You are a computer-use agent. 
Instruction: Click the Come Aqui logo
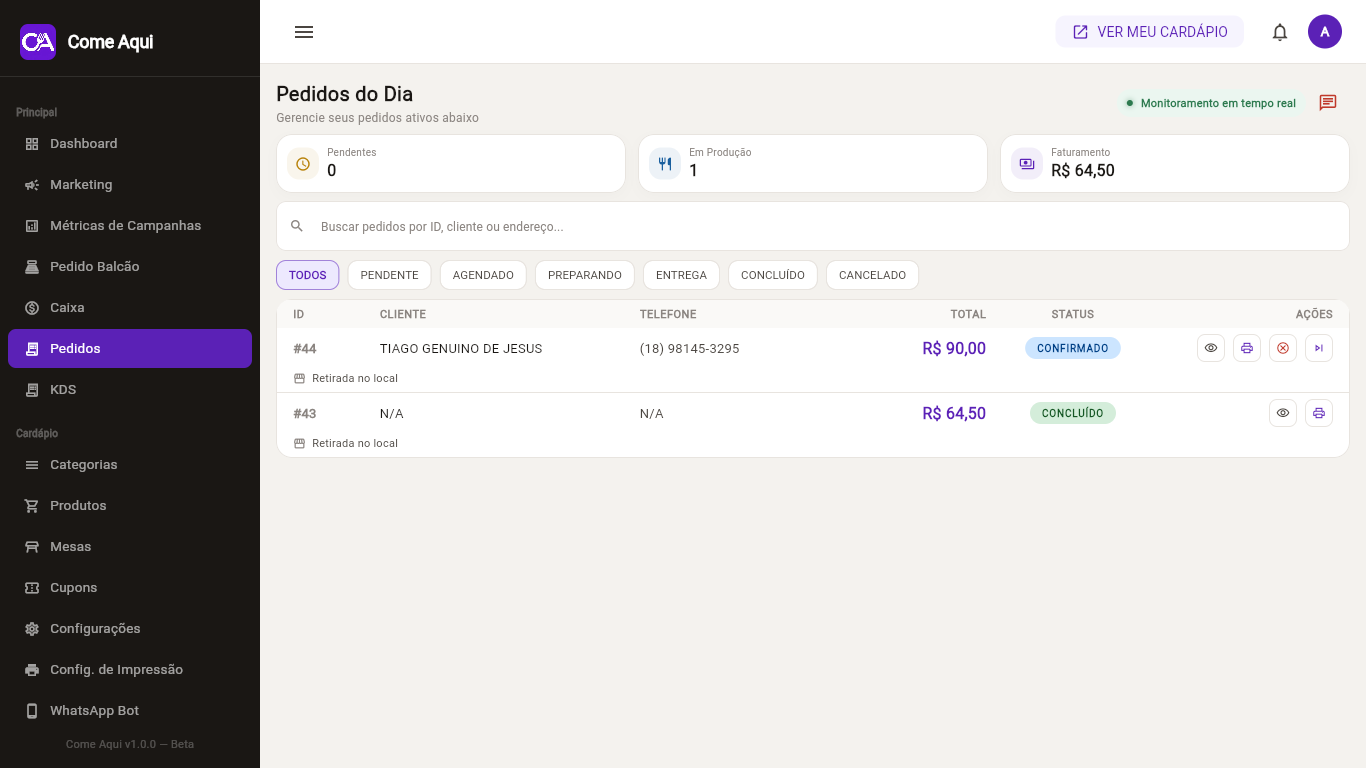point(38,42)
